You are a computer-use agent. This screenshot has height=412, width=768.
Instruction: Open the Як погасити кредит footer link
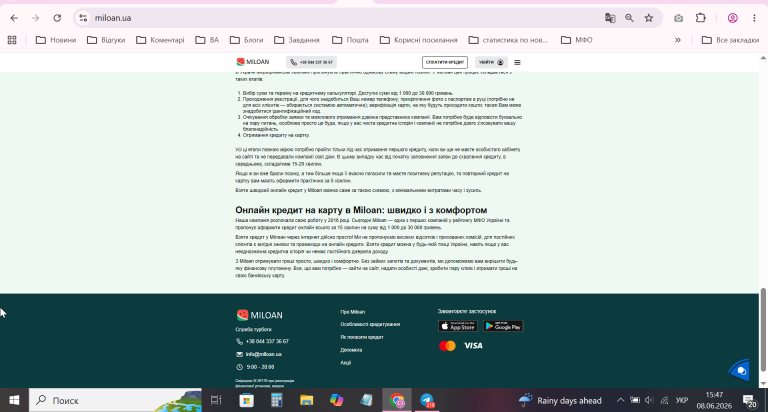point(362,337)
